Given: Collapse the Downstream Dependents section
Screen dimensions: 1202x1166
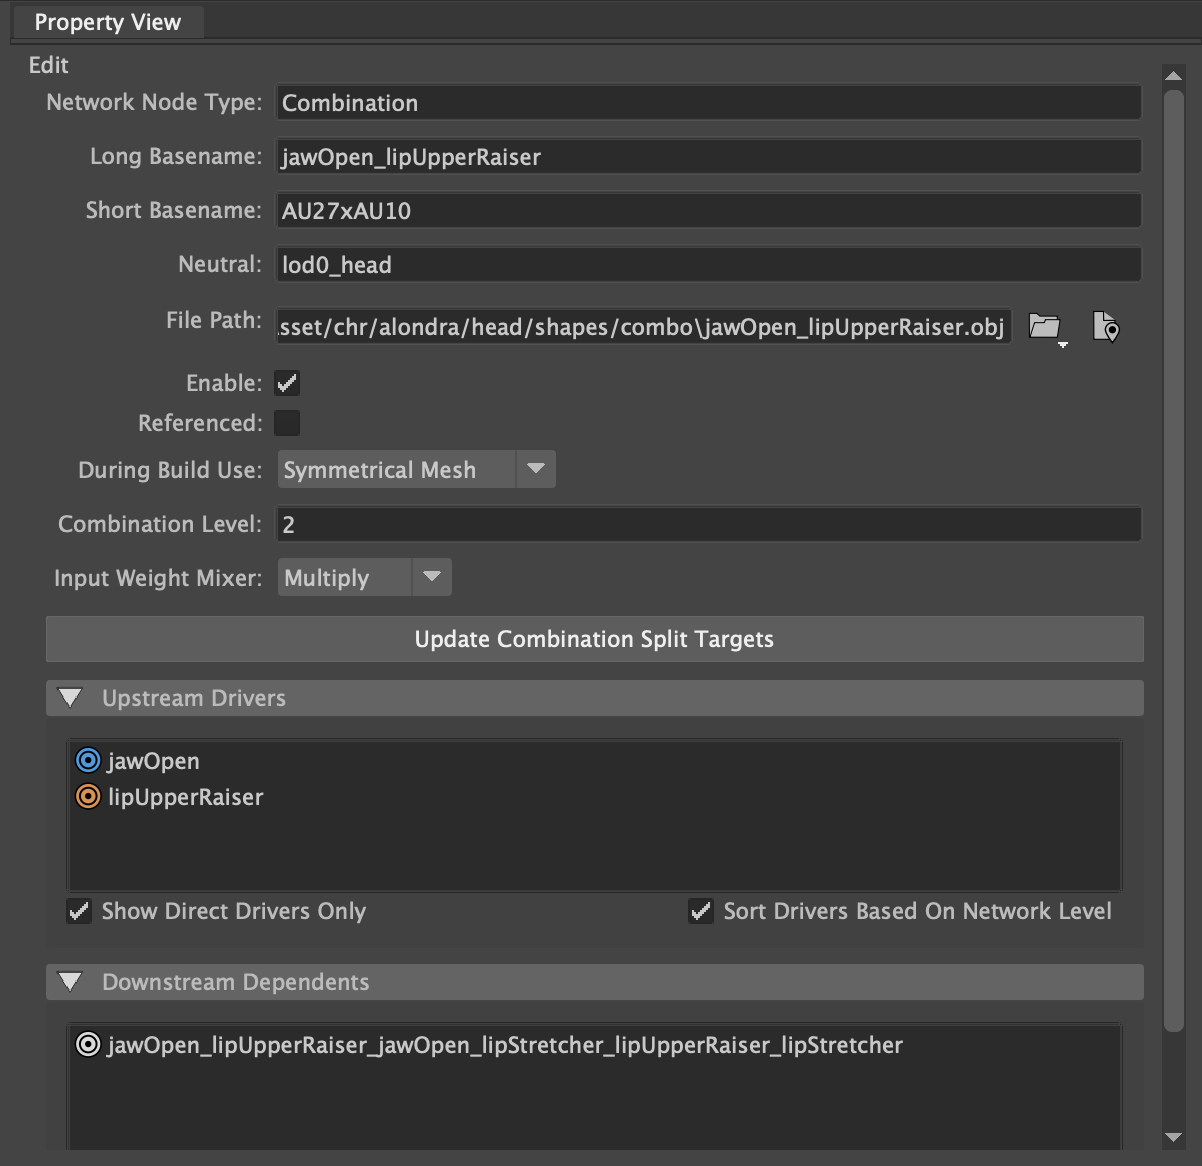Looking at the screenshot, I should pos(70,982).
